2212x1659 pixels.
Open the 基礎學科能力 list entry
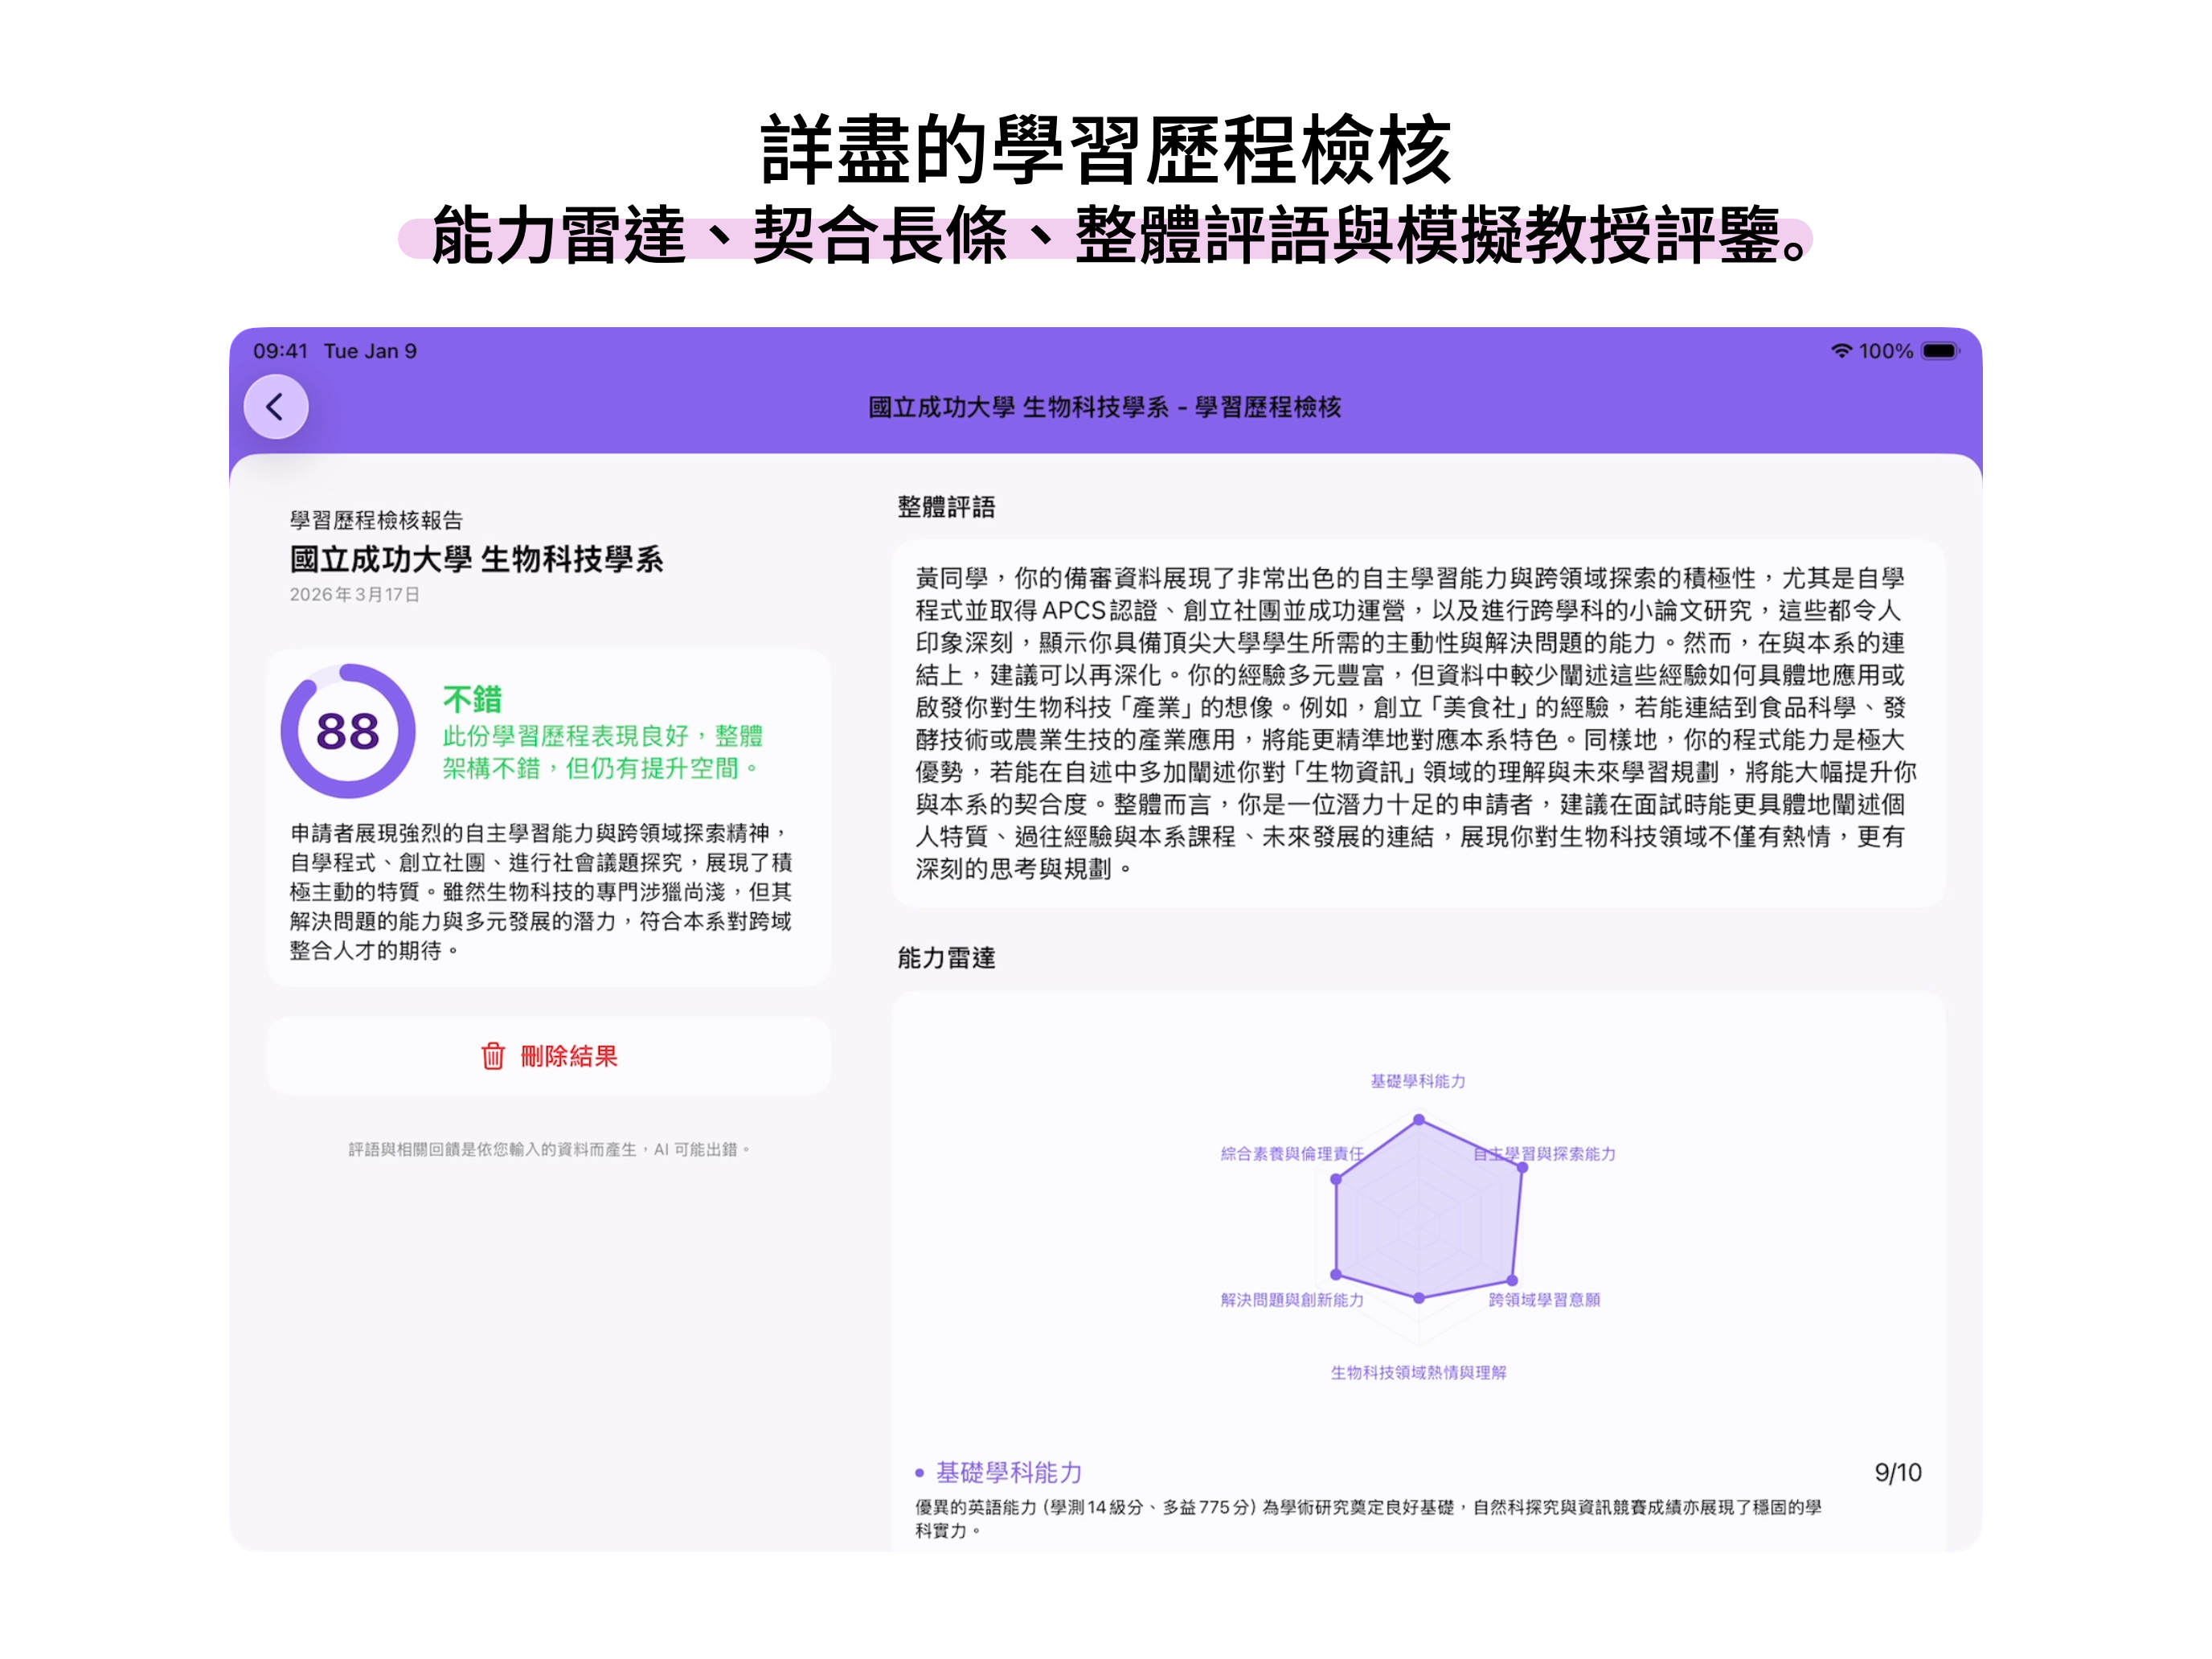pyautogui.click(x=1418, y=1500)
